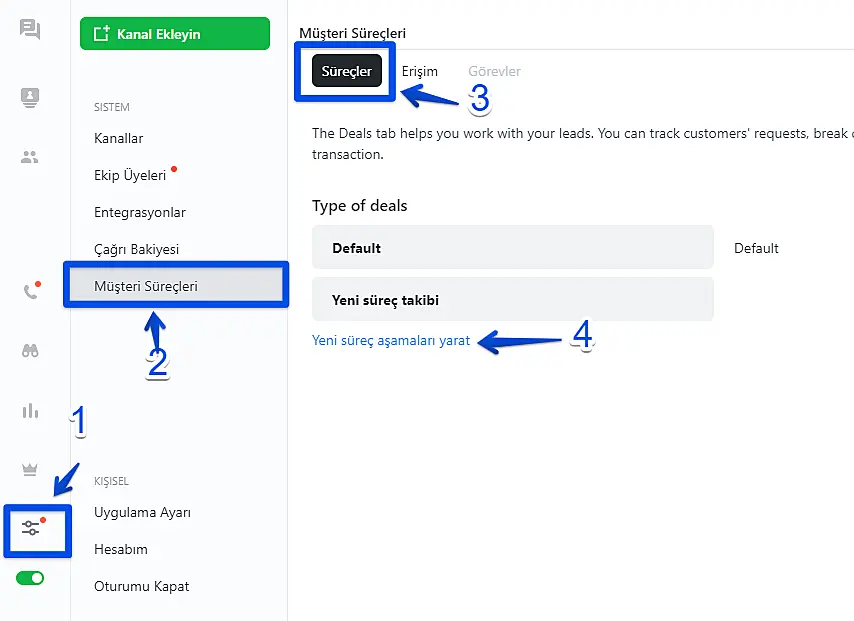Open Kanallar in the sidebar
Viewport: 854px width, 621px height.
(x=119, y=138)
